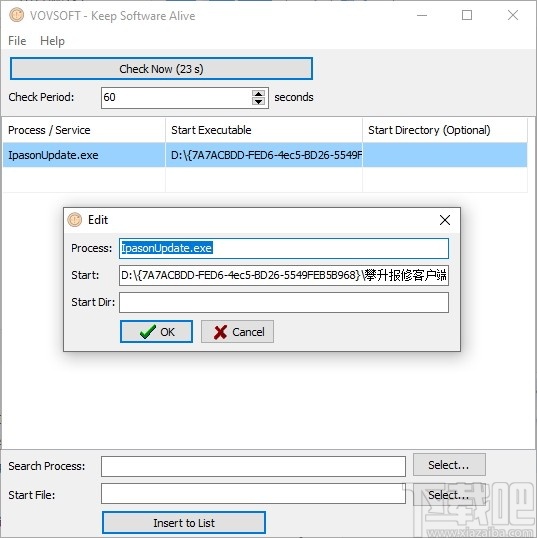The image size is (537, 538).
Task: Cancel the Edit dialog
Action: point(237,331)
